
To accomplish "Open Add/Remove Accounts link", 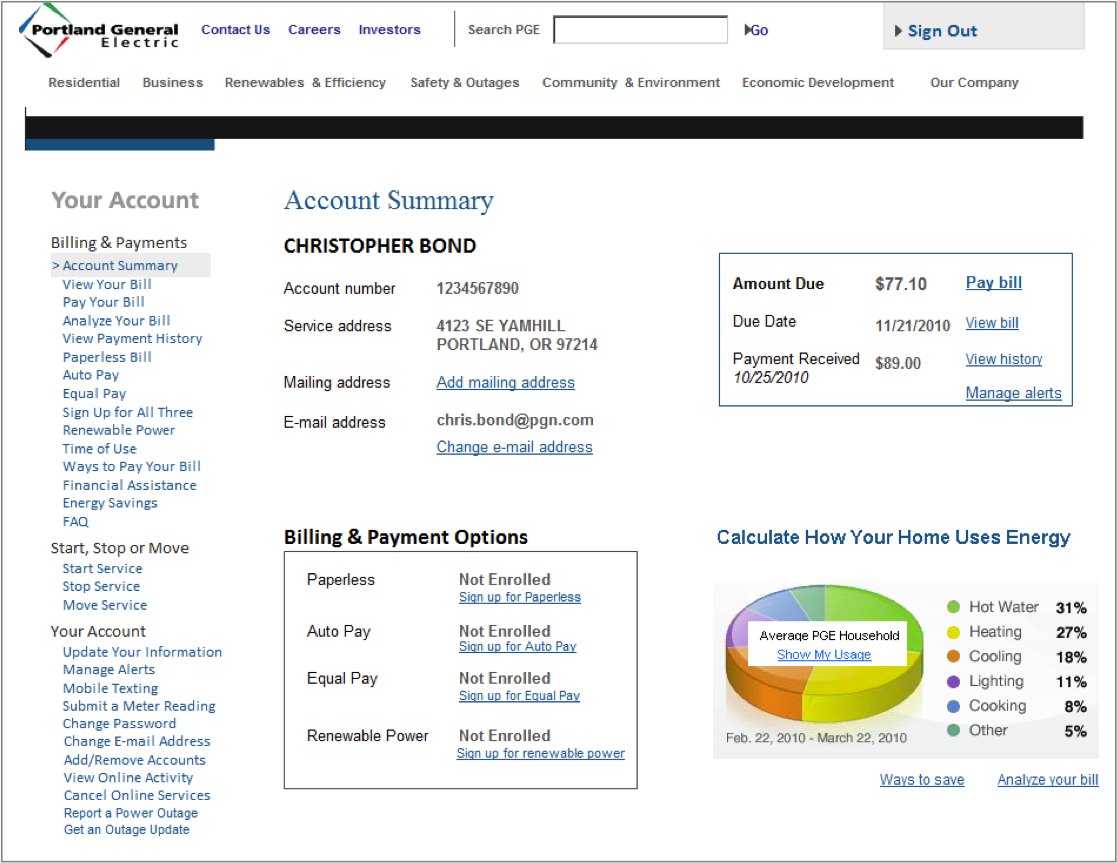I will (134, 760).
